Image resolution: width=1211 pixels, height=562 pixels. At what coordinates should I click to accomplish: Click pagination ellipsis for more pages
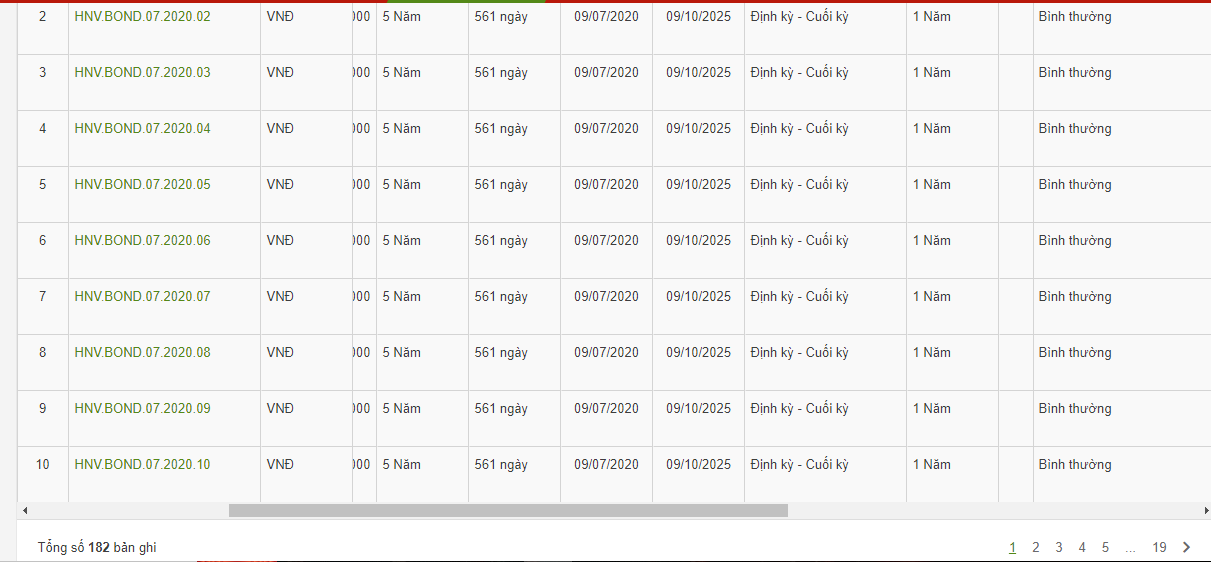point(1130,547)
